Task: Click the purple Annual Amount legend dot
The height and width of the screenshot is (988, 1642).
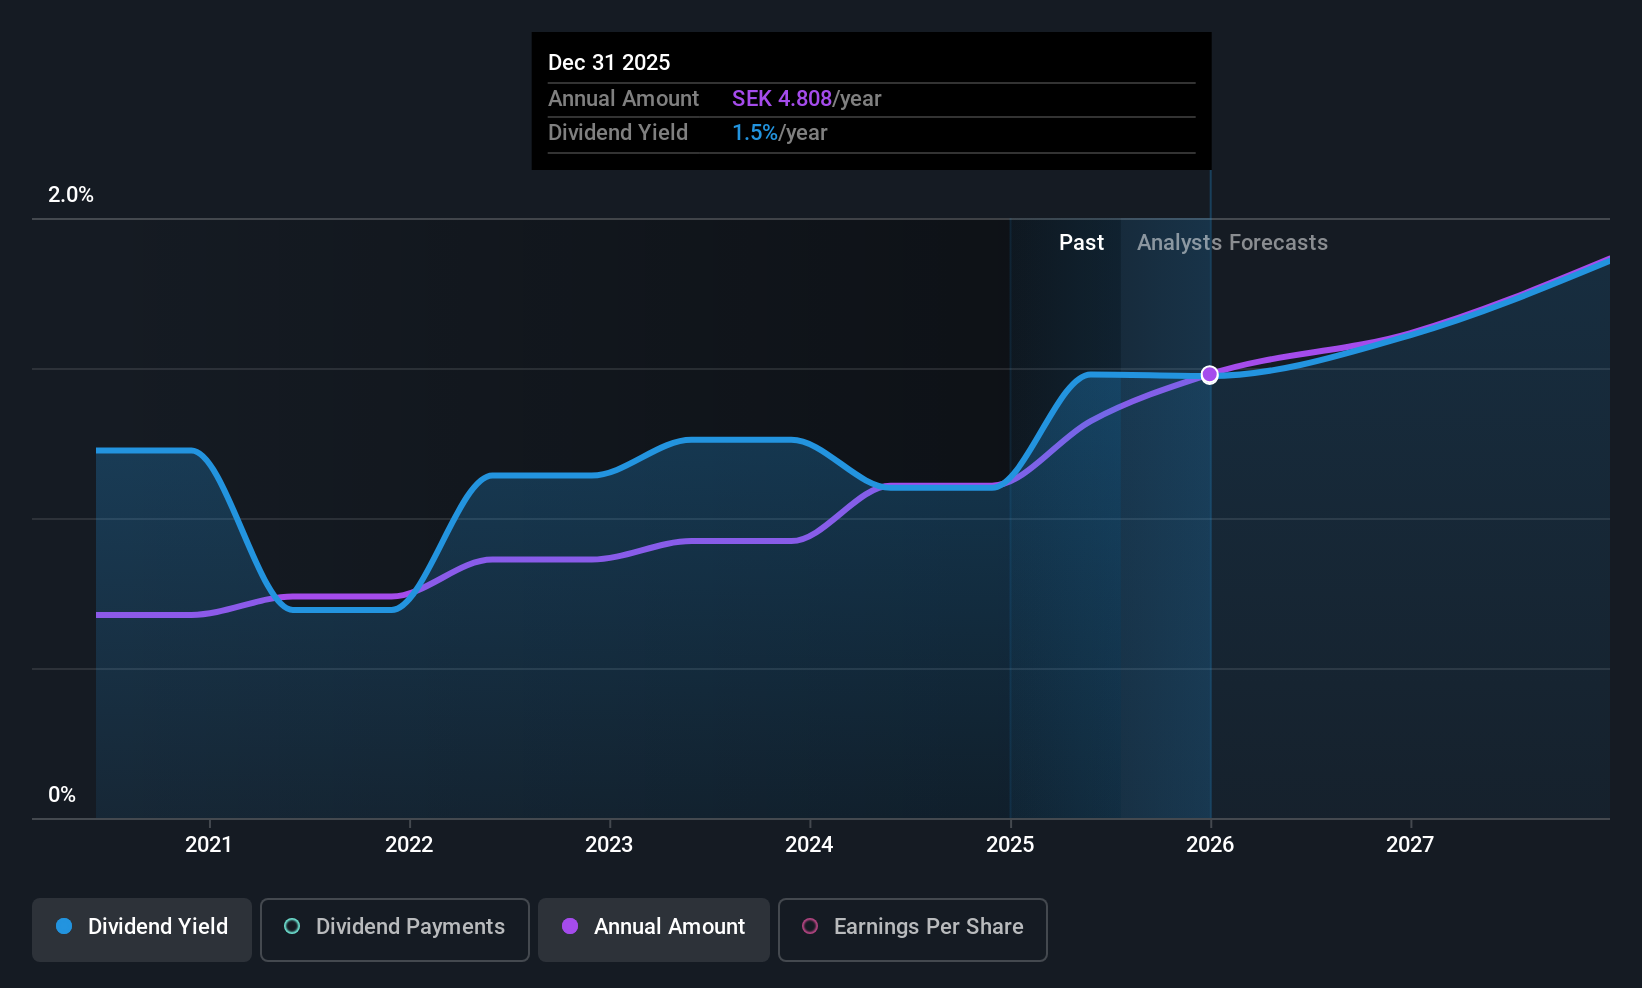Action: [570, 926]
